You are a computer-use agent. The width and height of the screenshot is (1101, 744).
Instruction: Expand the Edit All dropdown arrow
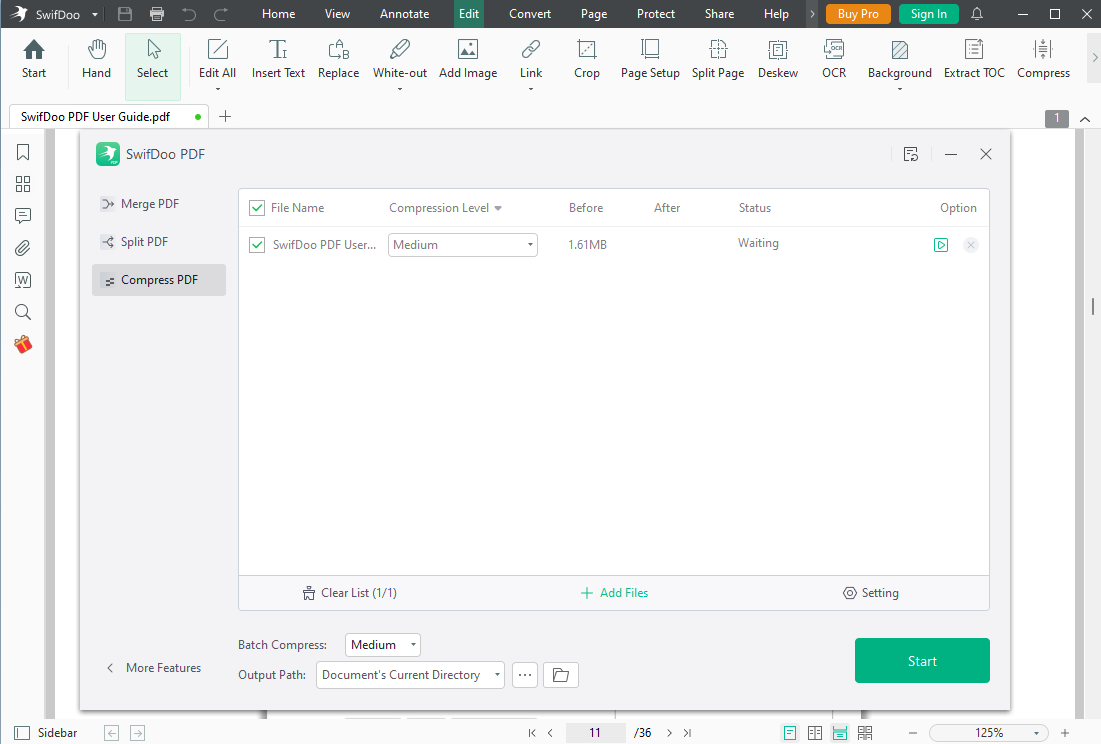[218, 89]
